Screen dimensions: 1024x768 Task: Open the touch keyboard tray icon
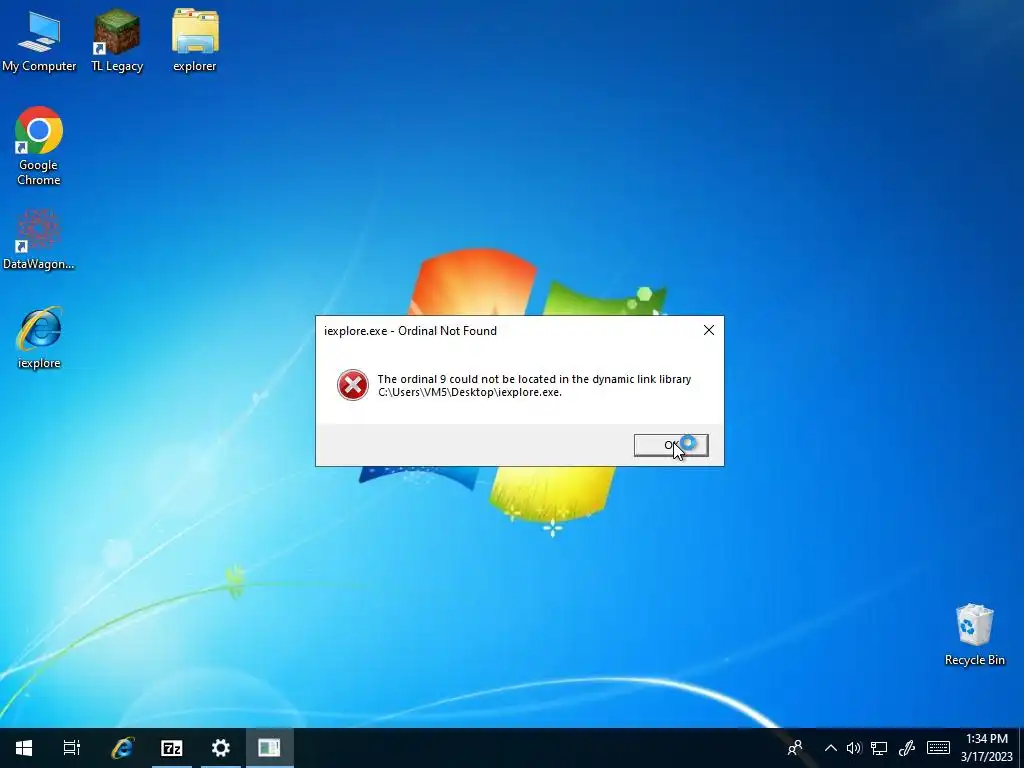938,748
